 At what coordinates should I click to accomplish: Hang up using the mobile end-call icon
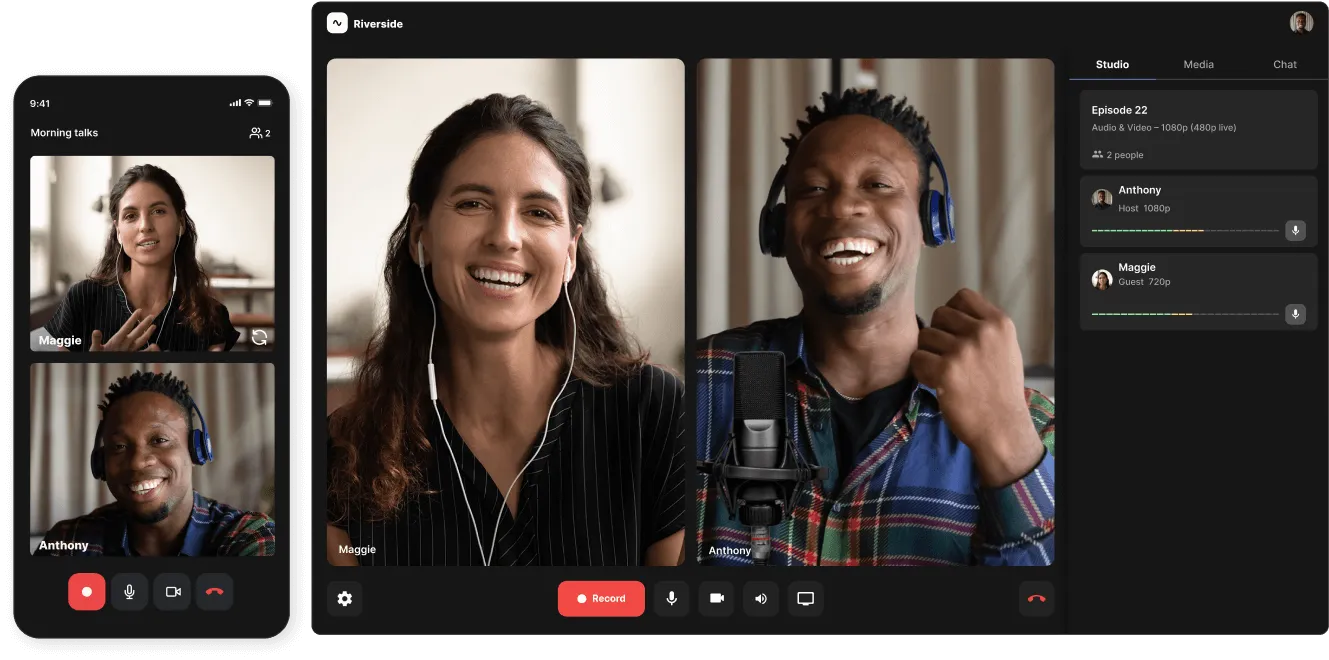[214, 591]
